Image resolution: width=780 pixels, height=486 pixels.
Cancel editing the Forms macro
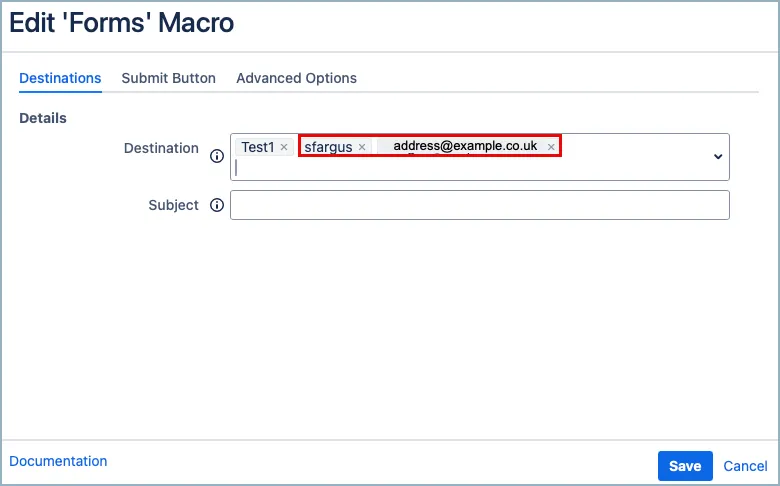click(745, 466)
